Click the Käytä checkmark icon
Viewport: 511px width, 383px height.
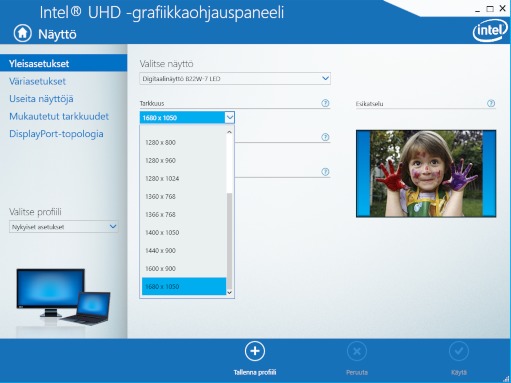(459, 351)
